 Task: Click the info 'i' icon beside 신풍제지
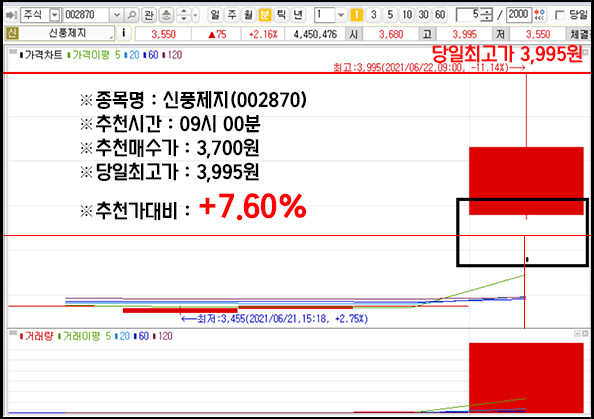tap(123, 34)
